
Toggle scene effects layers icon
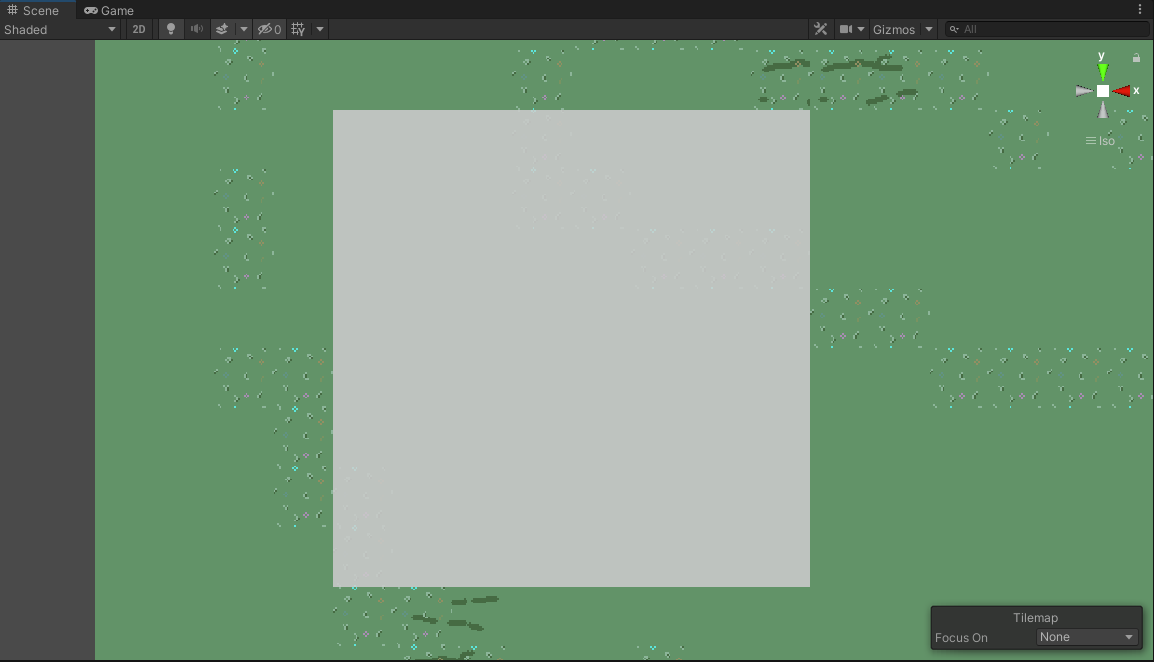pyautogui.click(x=223, y=29)
